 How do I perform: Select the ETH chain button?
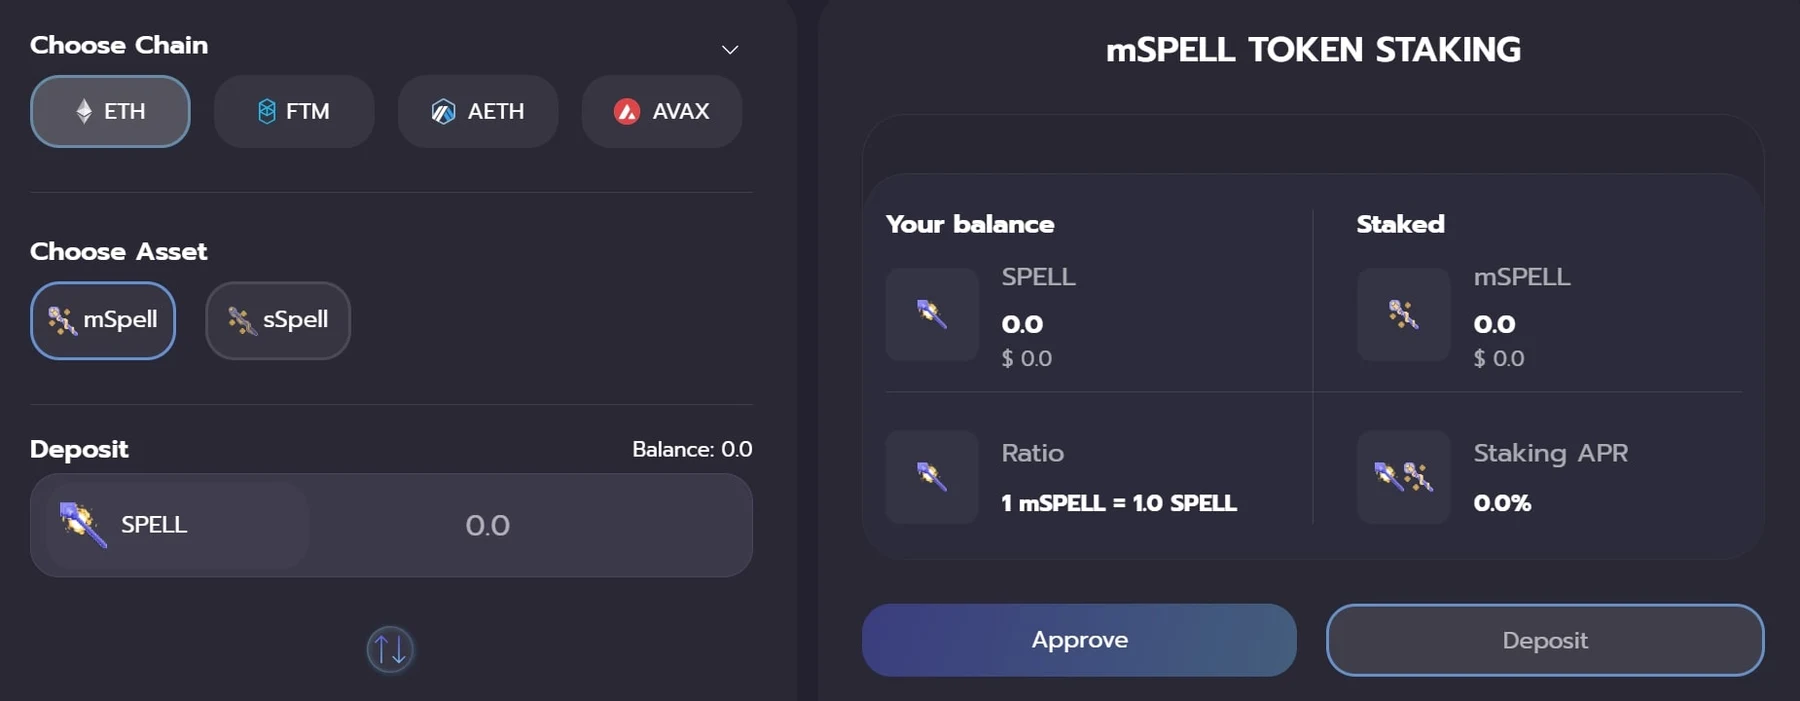tap(110, 111)
